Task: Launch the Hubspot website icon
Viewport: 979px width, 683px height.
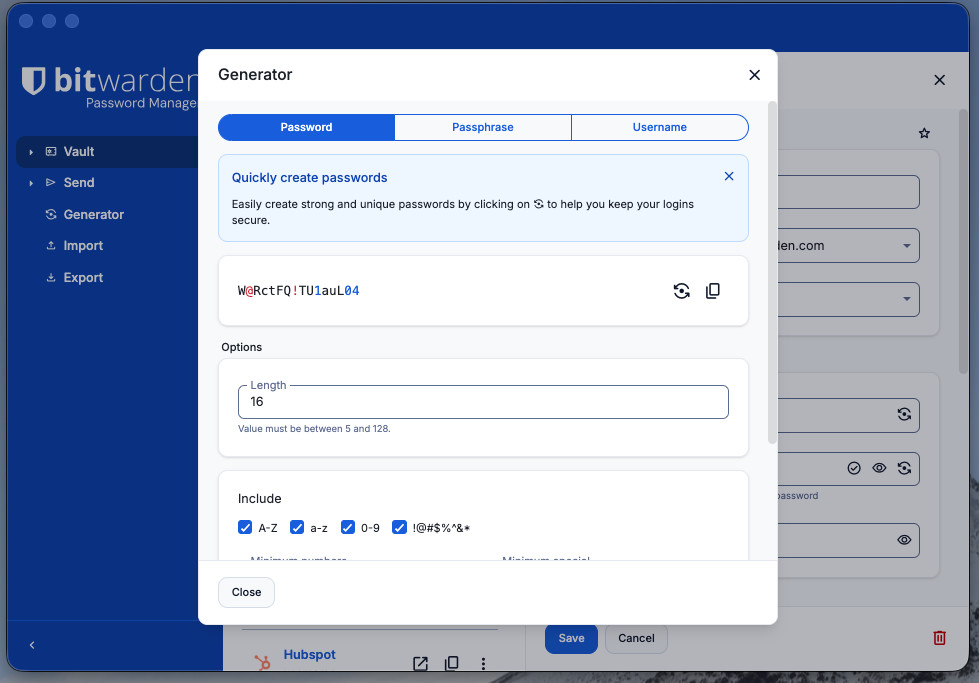Action: [x=420, y=664]
